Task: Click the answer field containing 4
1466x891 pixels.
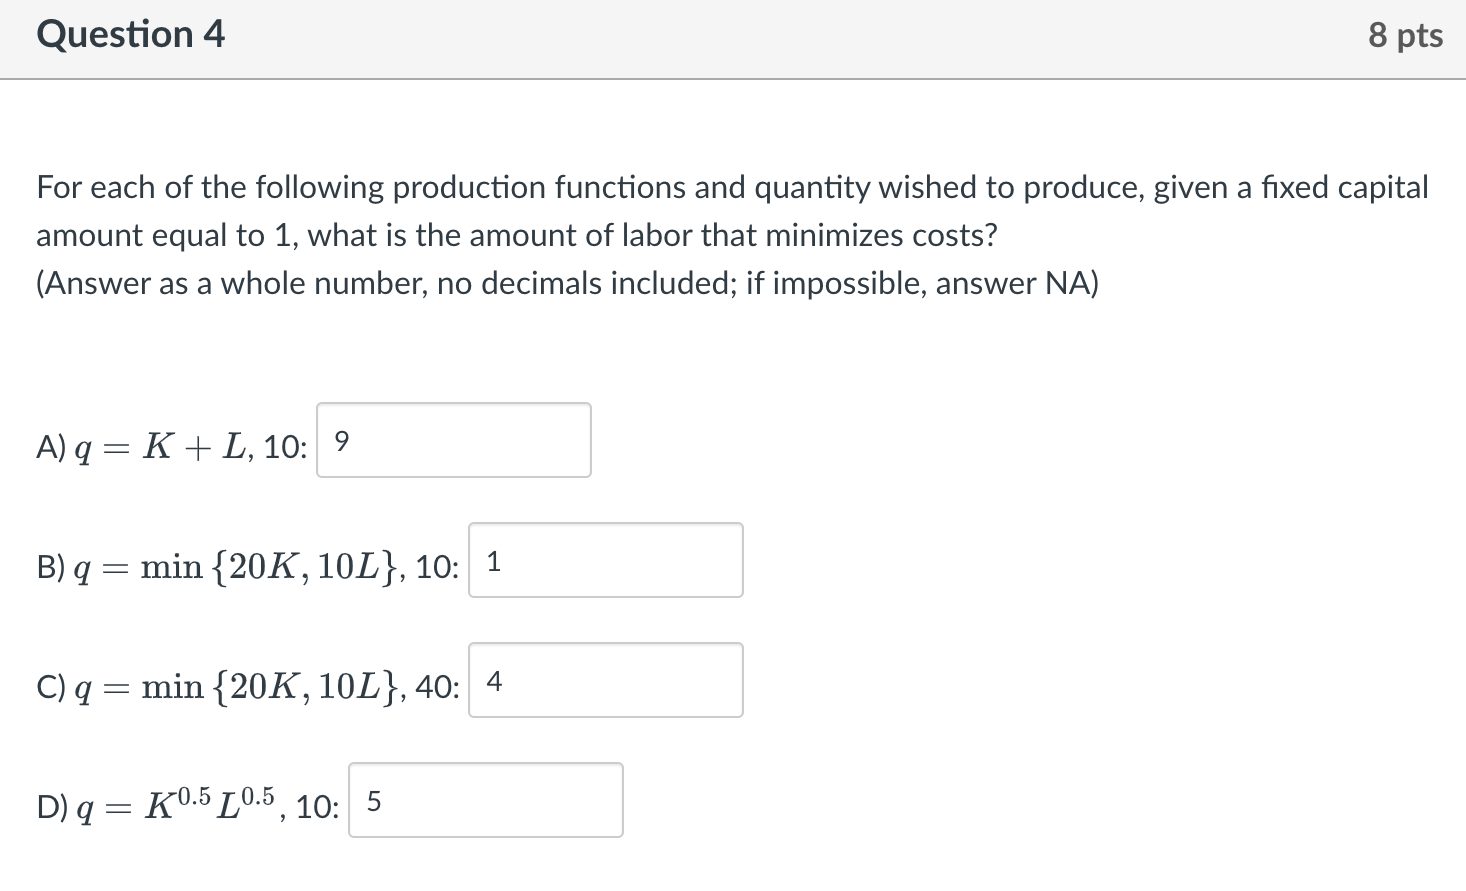Action: pyautogui.click(x=604, y=680)
